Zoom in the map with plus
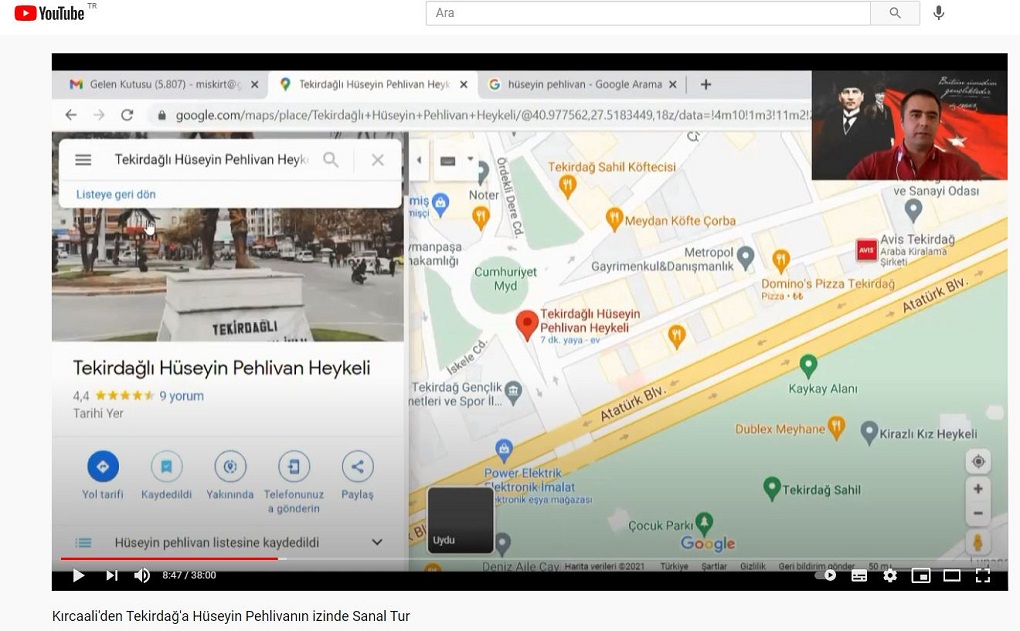Screen dimensions: 1020x631 [978, 489]
